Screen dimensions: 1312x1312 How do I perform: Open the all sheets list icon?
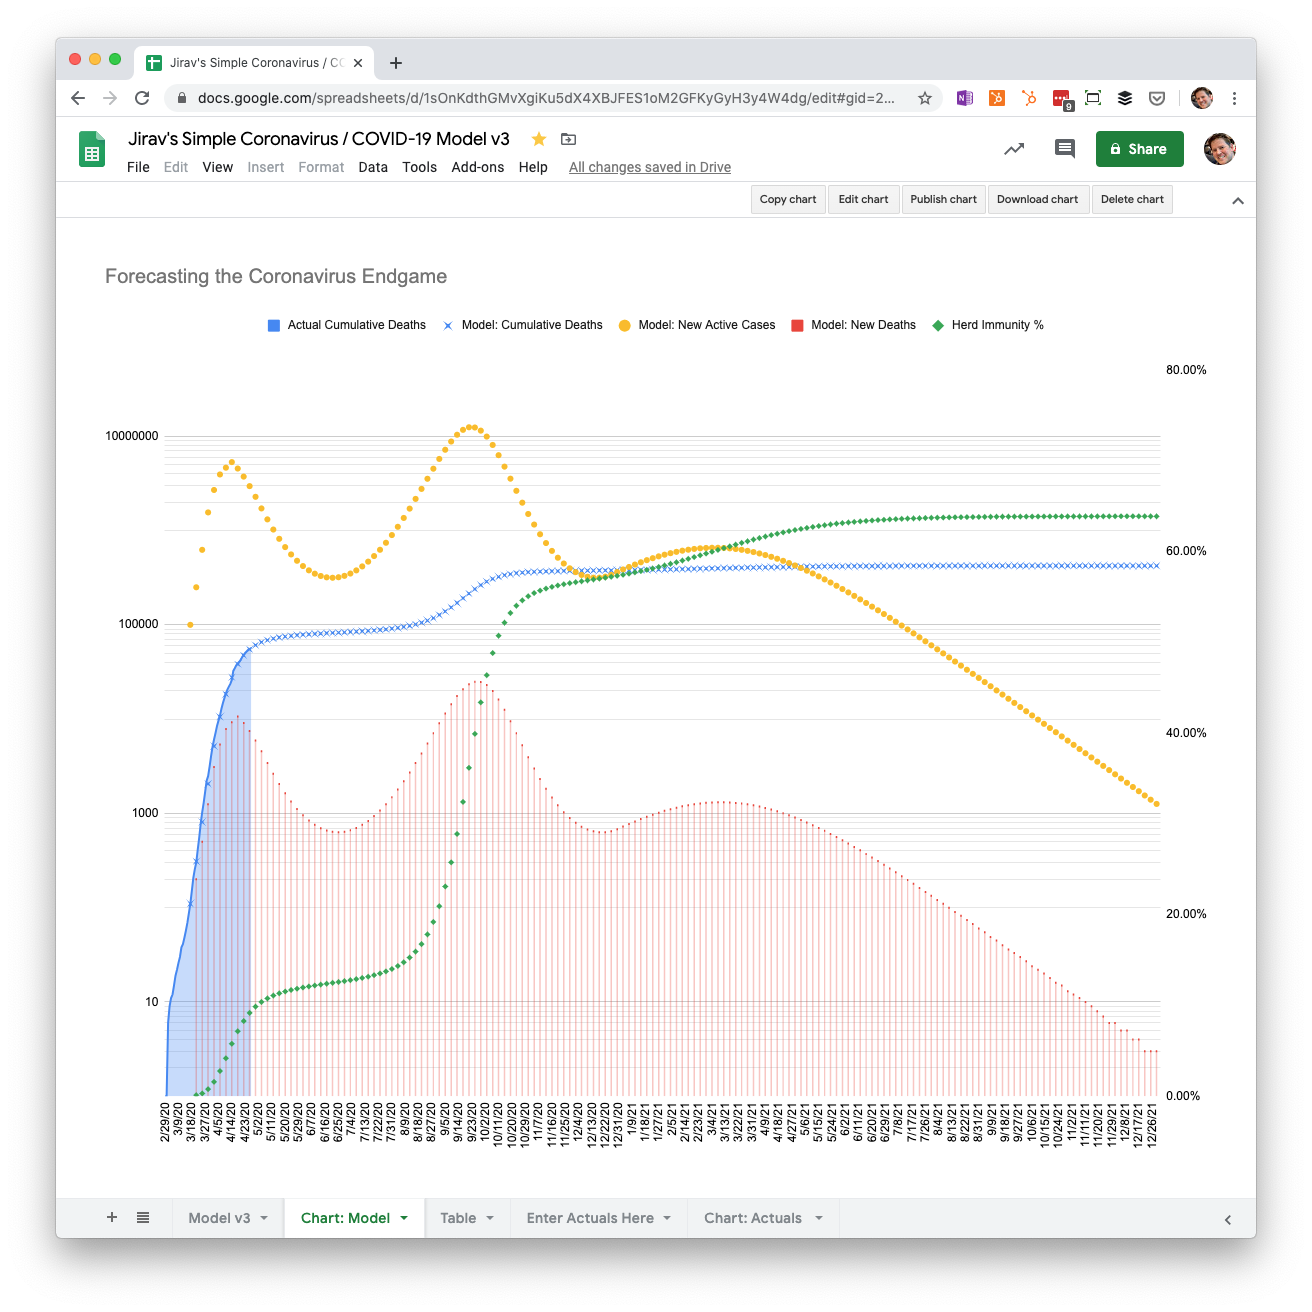click(x=143, y=1218)
